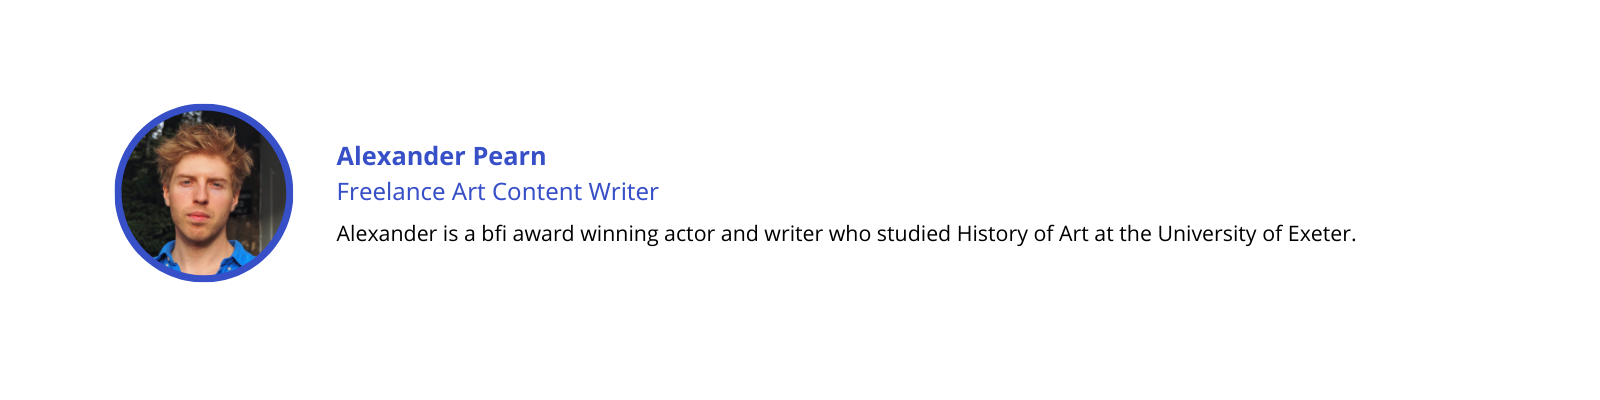Click the author biography sentence
The width and height of the screenshot is (1600, 400).
point(846,234)
